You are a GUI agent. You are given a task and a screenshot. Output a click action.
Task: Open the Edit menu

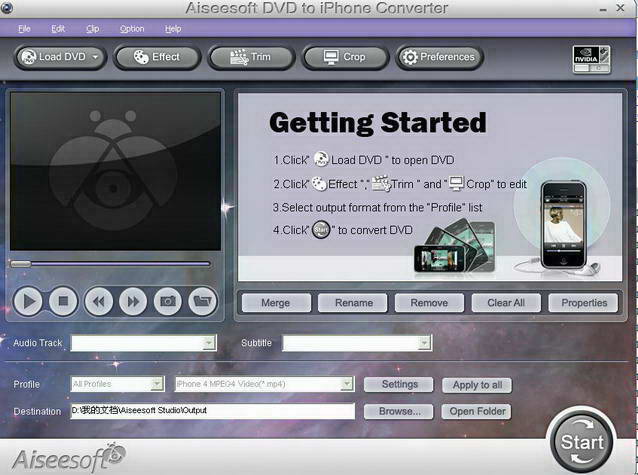[x=58, y=29]
